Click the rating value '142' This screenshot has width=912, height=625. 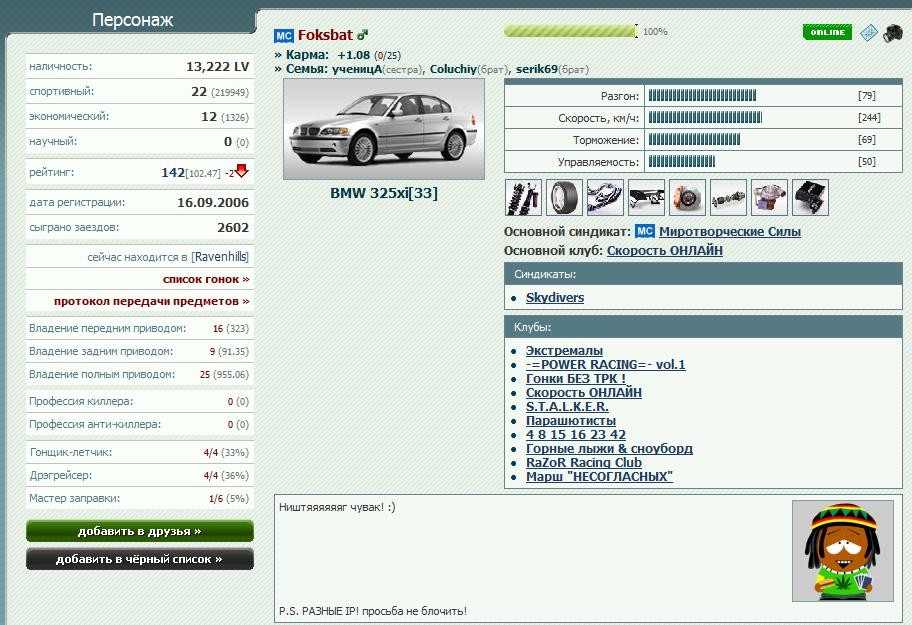point(173,173)
